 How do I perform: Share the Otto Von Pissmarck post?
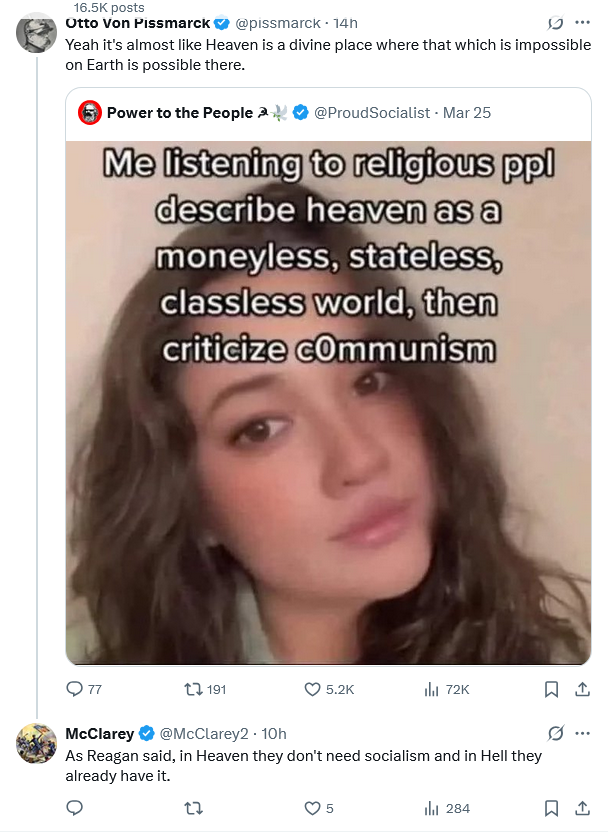581,689
